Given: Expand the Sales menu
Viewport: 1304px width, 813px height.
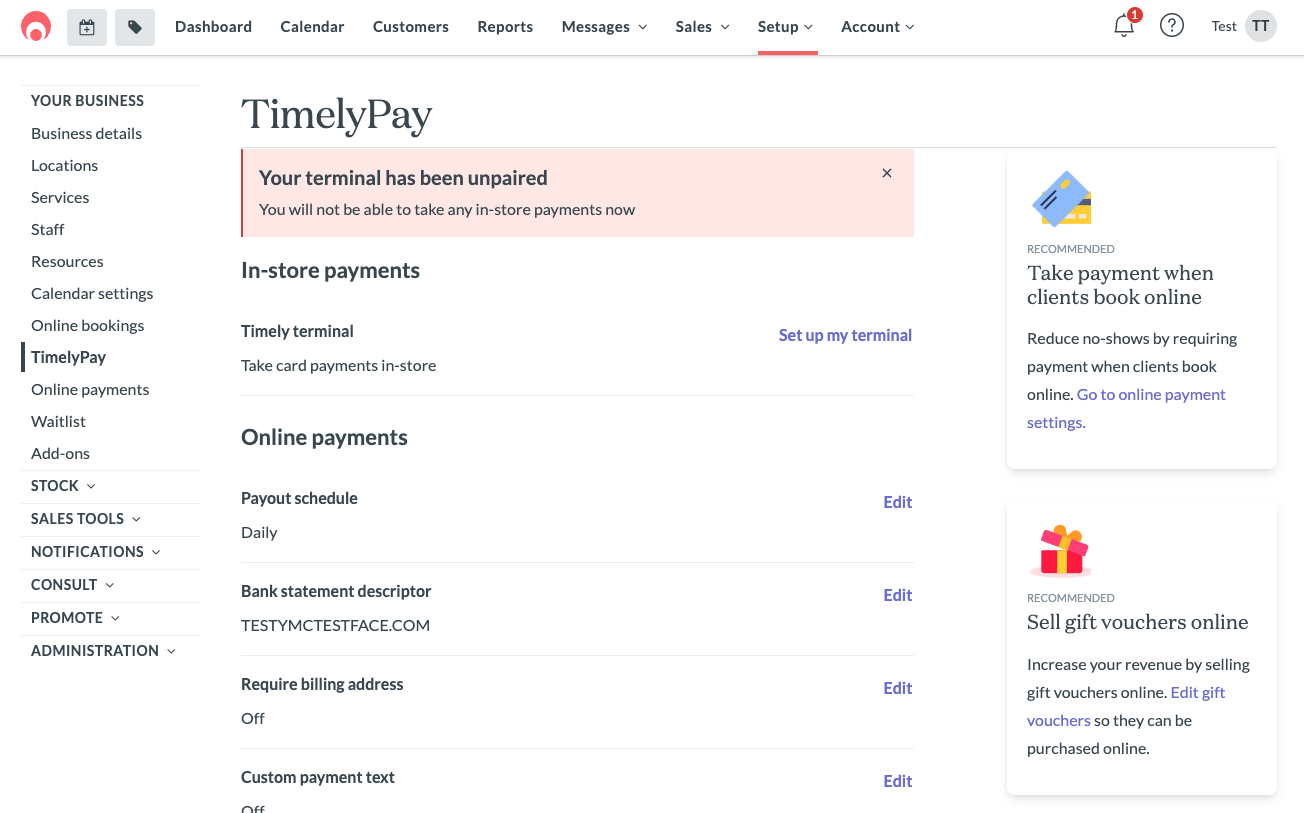Looking at the screenshot, I should (702, 27).
